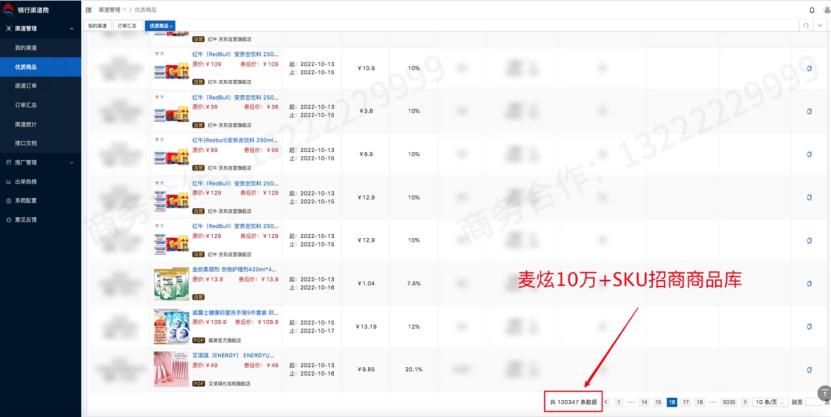Open the user account icon in the header

(828, 10)
